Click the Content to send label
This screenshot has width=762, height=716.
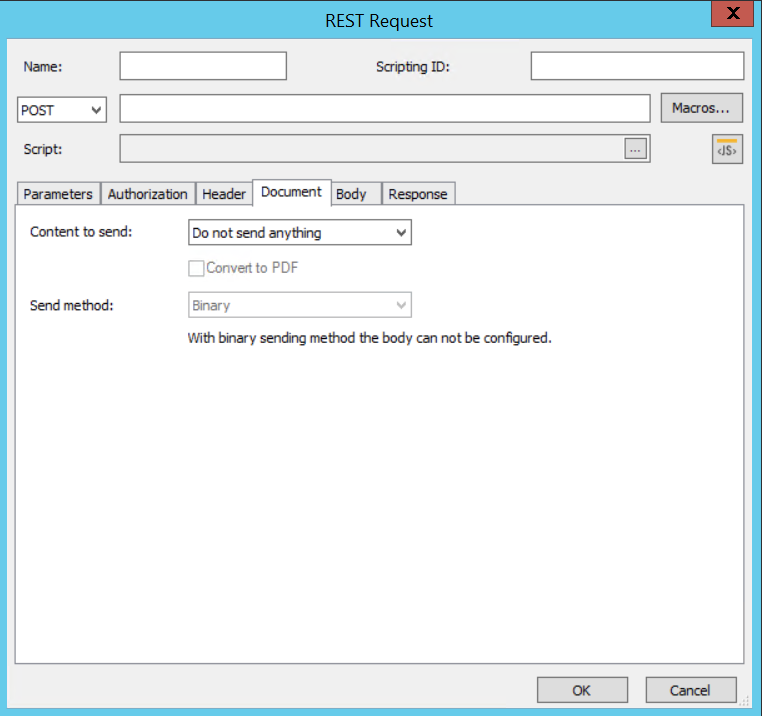point(81,232)
